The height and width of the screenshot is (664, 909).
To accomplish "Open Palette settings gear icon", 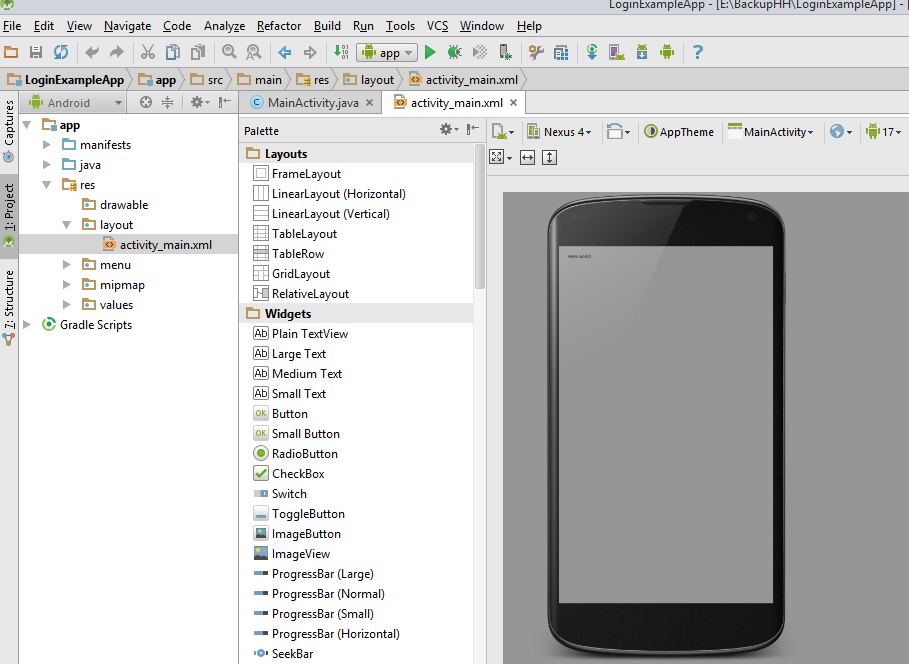I will 447,130.
